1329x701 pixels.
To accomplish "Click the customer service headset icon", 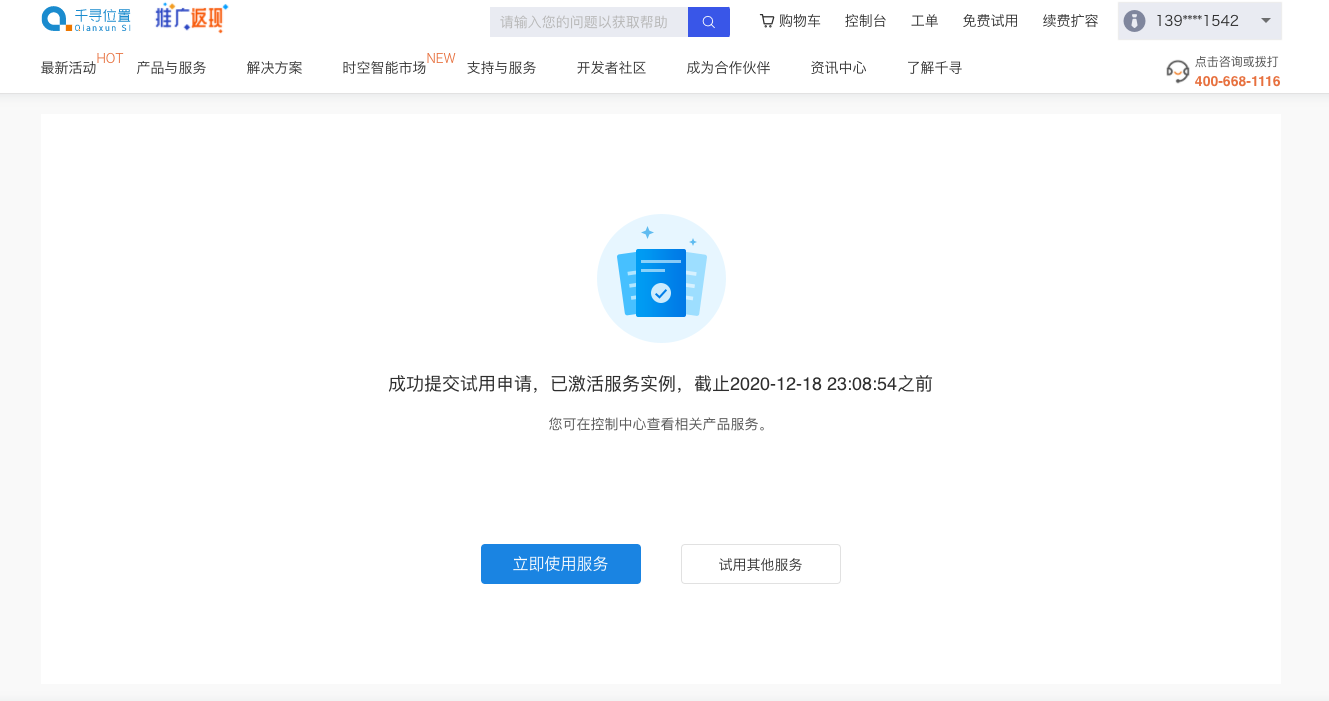I will click(x=1177, y=71).
